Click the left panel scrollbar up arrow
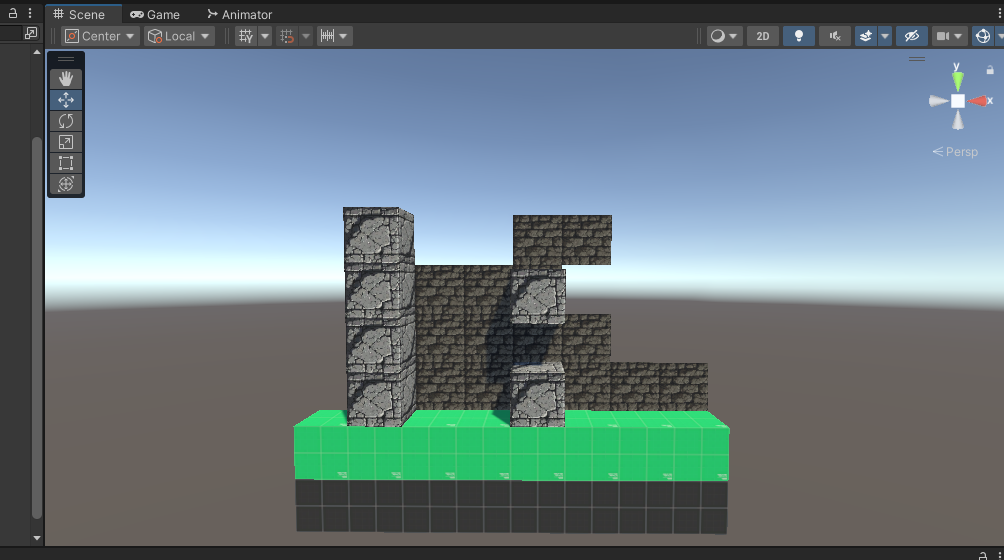The image size is (1004, 560). pyautogui.click(x=36, y=52)
